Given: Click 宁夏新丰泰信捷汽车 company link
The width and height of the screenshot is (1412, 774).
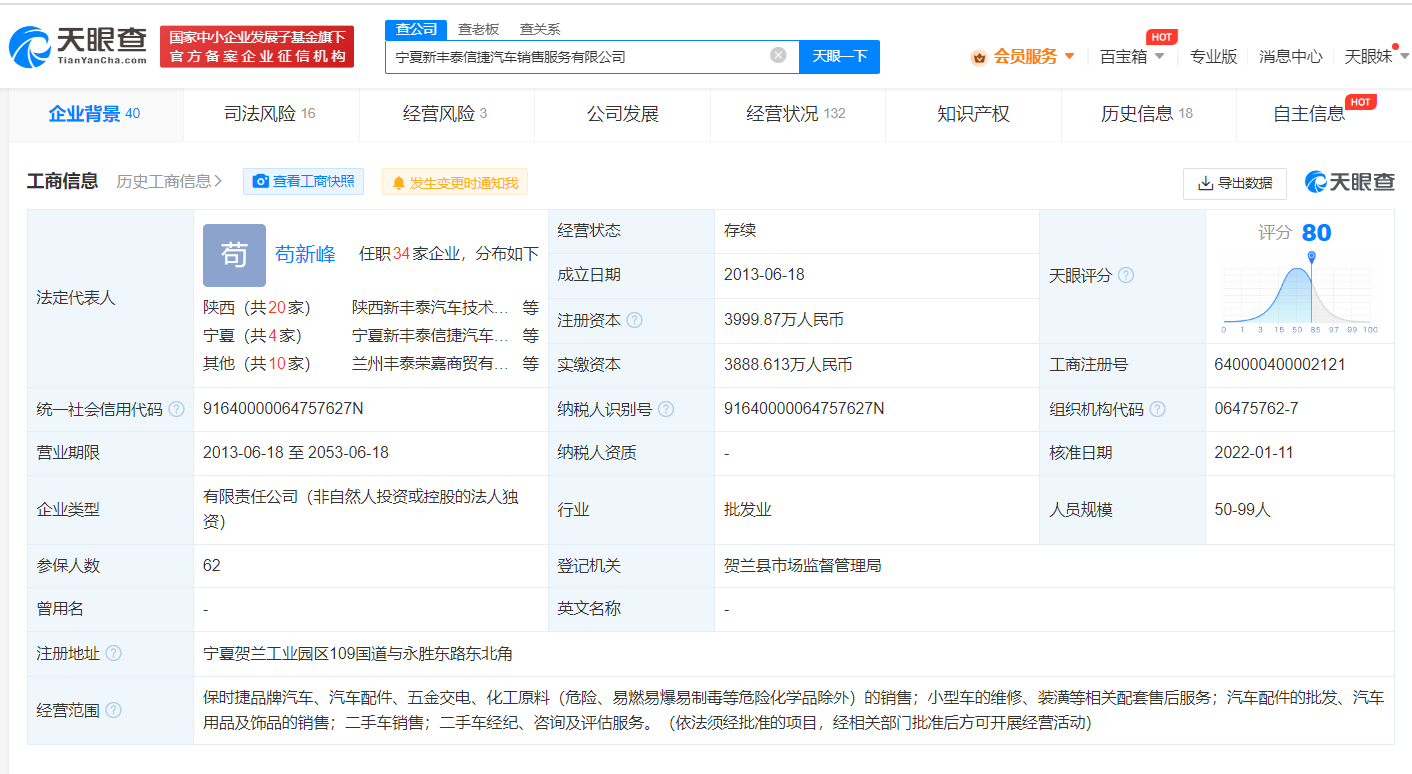Looking at the screenshot, I should point(431,336).
